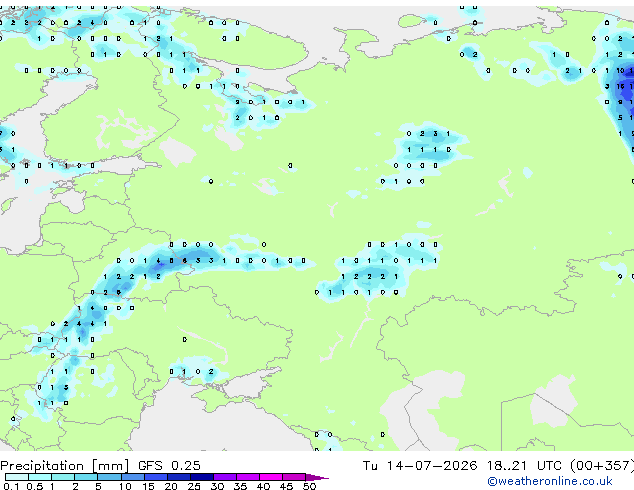This screenshot has width=634, height=490.
Task: Click the '18..21 UTC' time range text
Action: [x=524, y=466]
